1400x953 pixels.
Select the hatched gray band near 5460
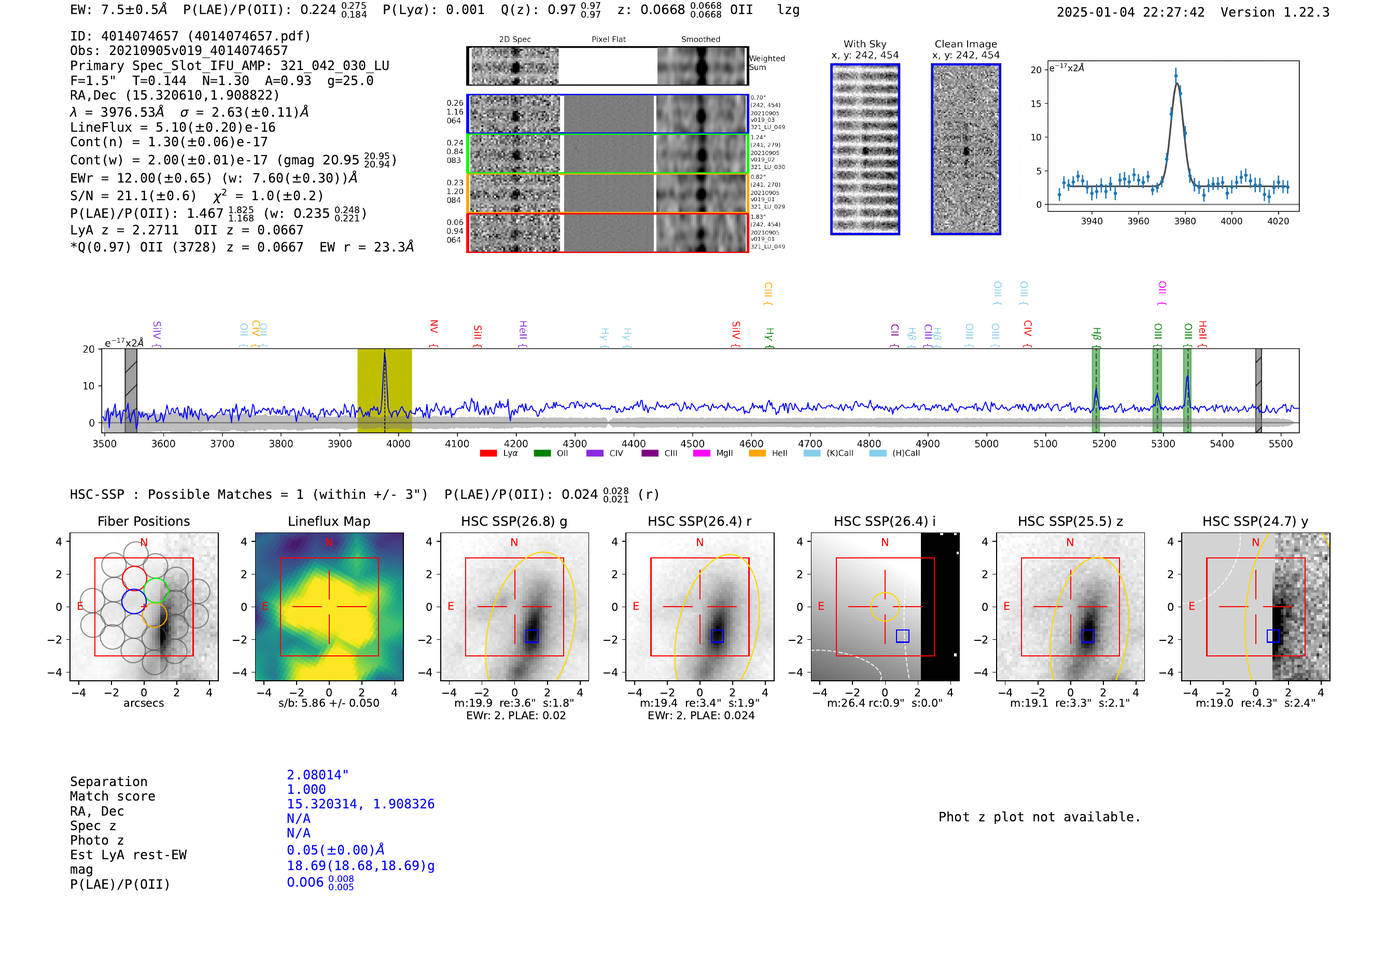[x=1258, y=391]
